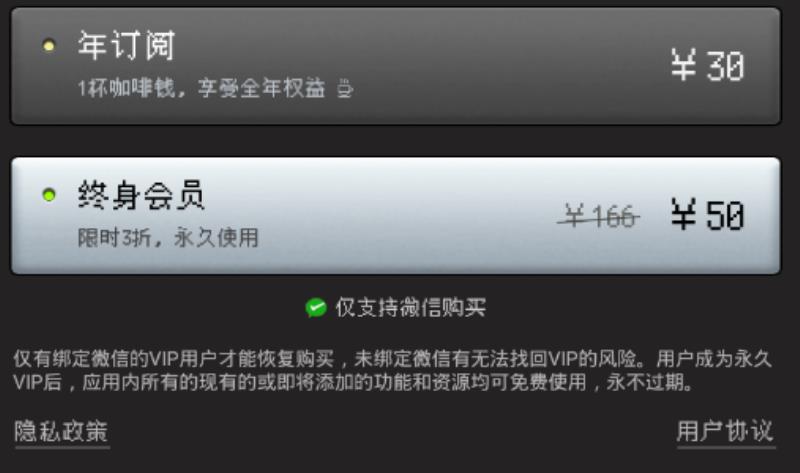Click the 终身会员 title text
Screen dimensions: 800x473
141,195
